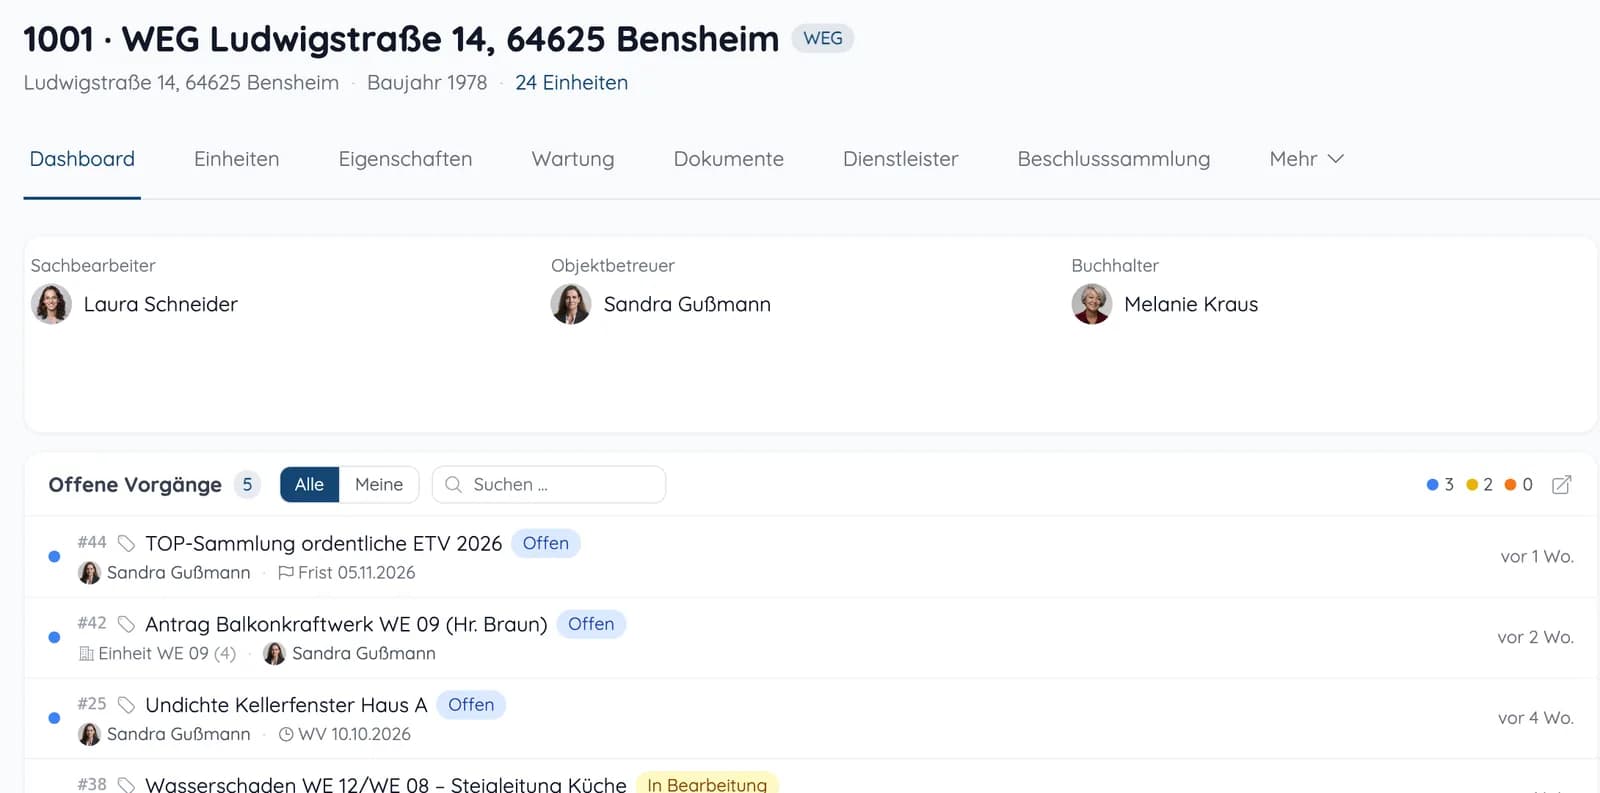Screen dimensions: 1600x793
Task: Click the Frist flag icon in ticket #44
Action: [286, 573]
